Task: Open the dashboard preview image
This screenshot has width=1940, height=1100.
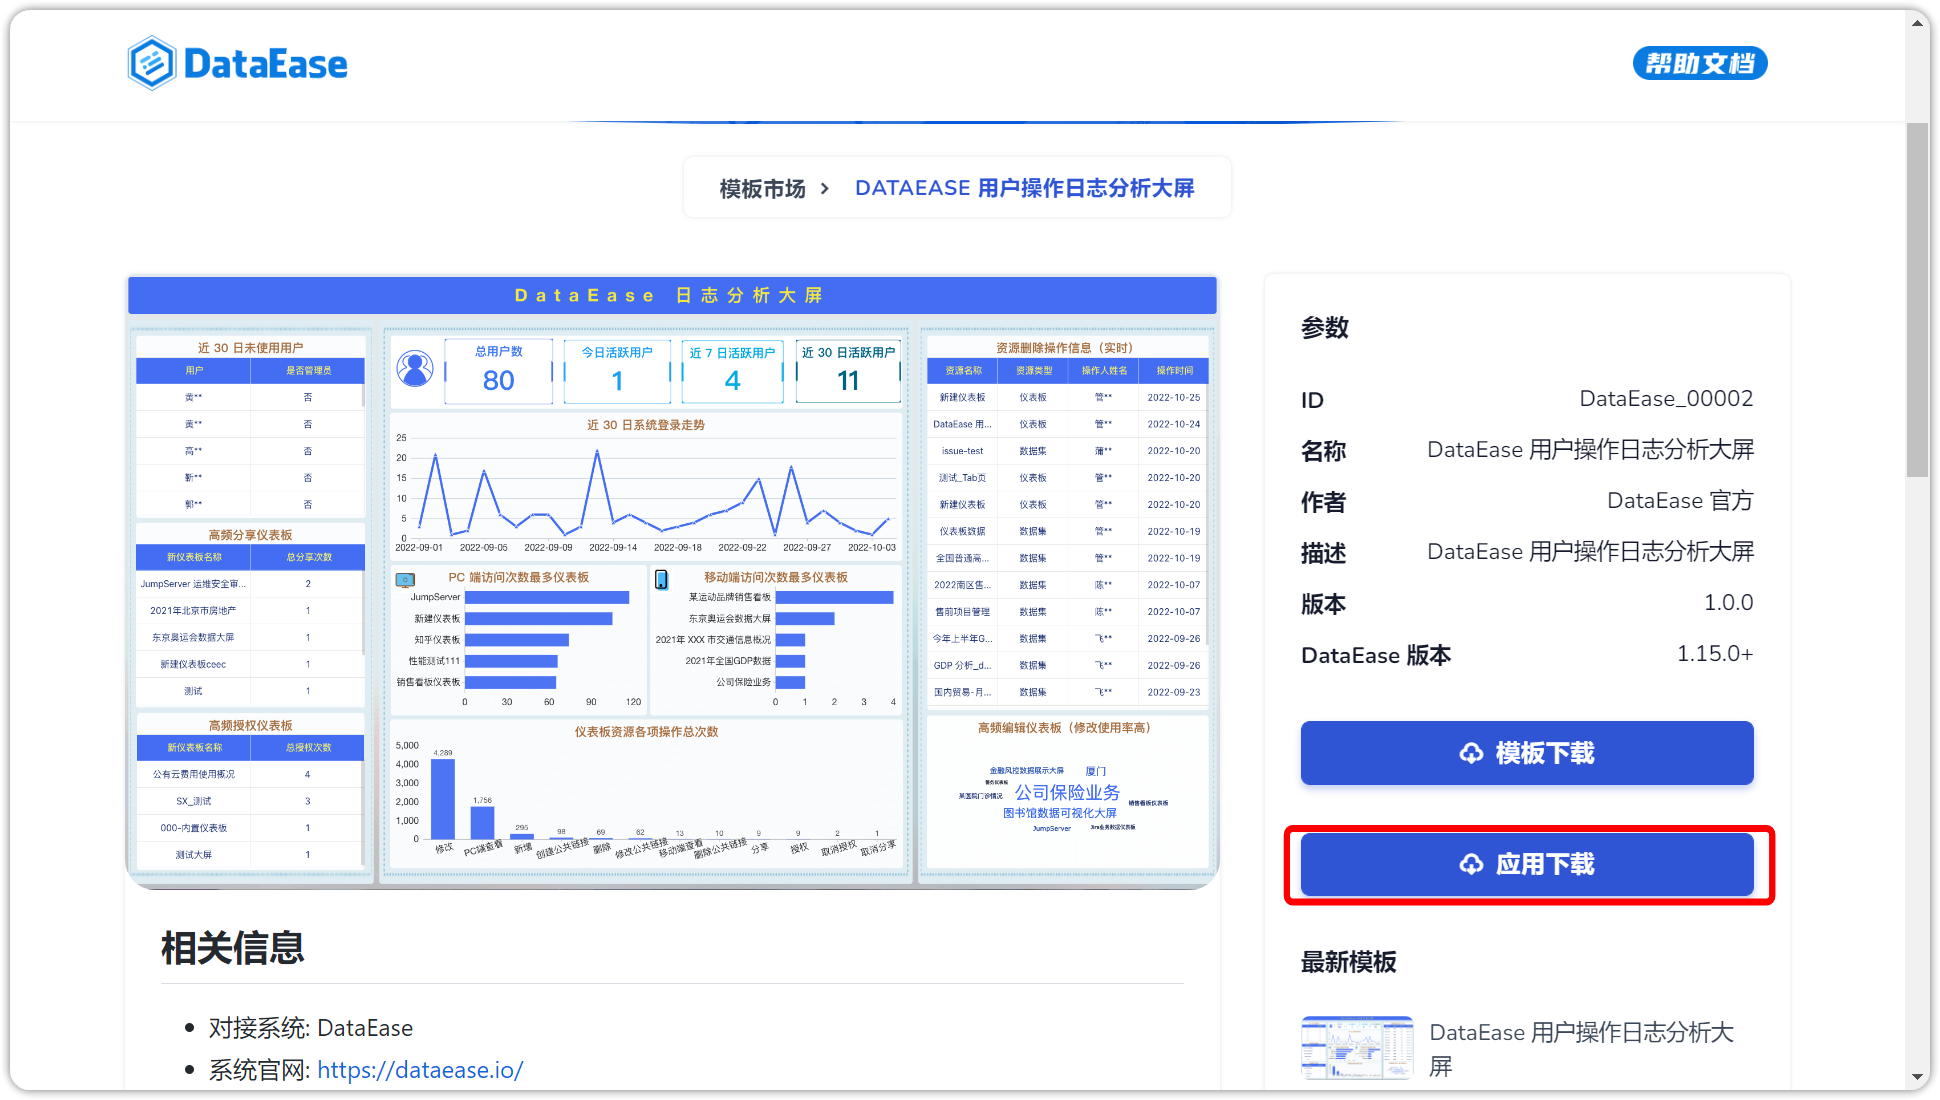Action: 672,581
